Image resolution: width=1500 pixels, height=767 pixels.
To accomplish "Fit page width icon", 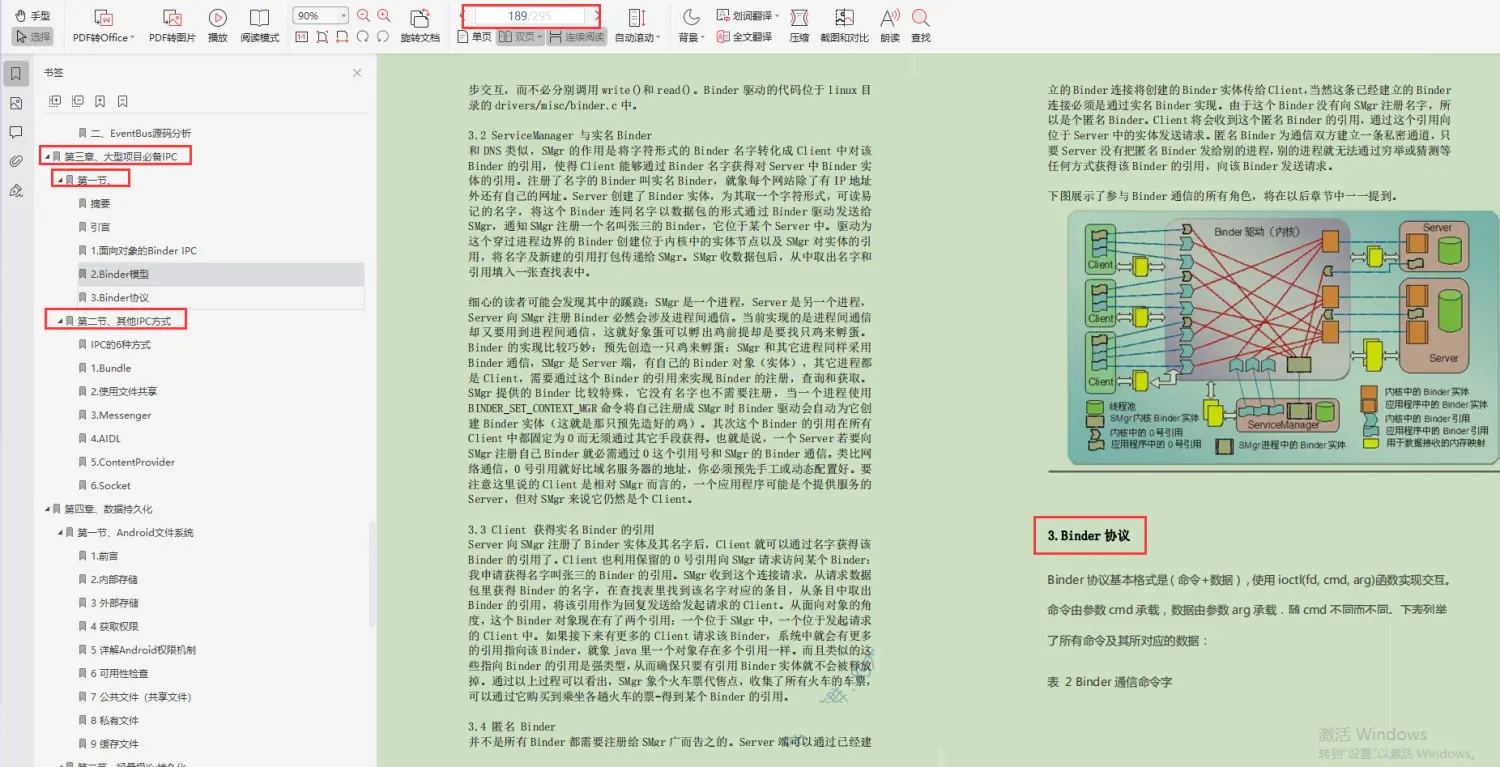I will click(342, 37).
